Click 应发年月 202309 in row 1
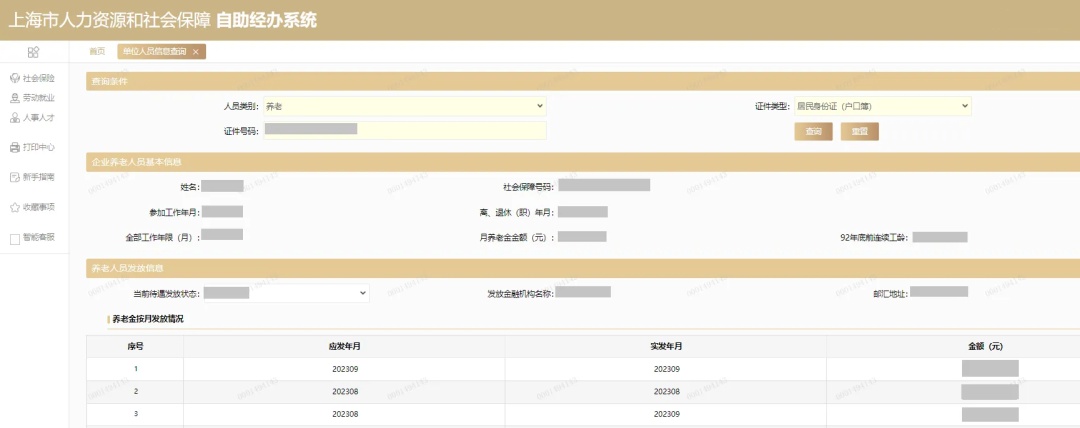This screenshot has width=1080, height=428. (x=345, y=369)
